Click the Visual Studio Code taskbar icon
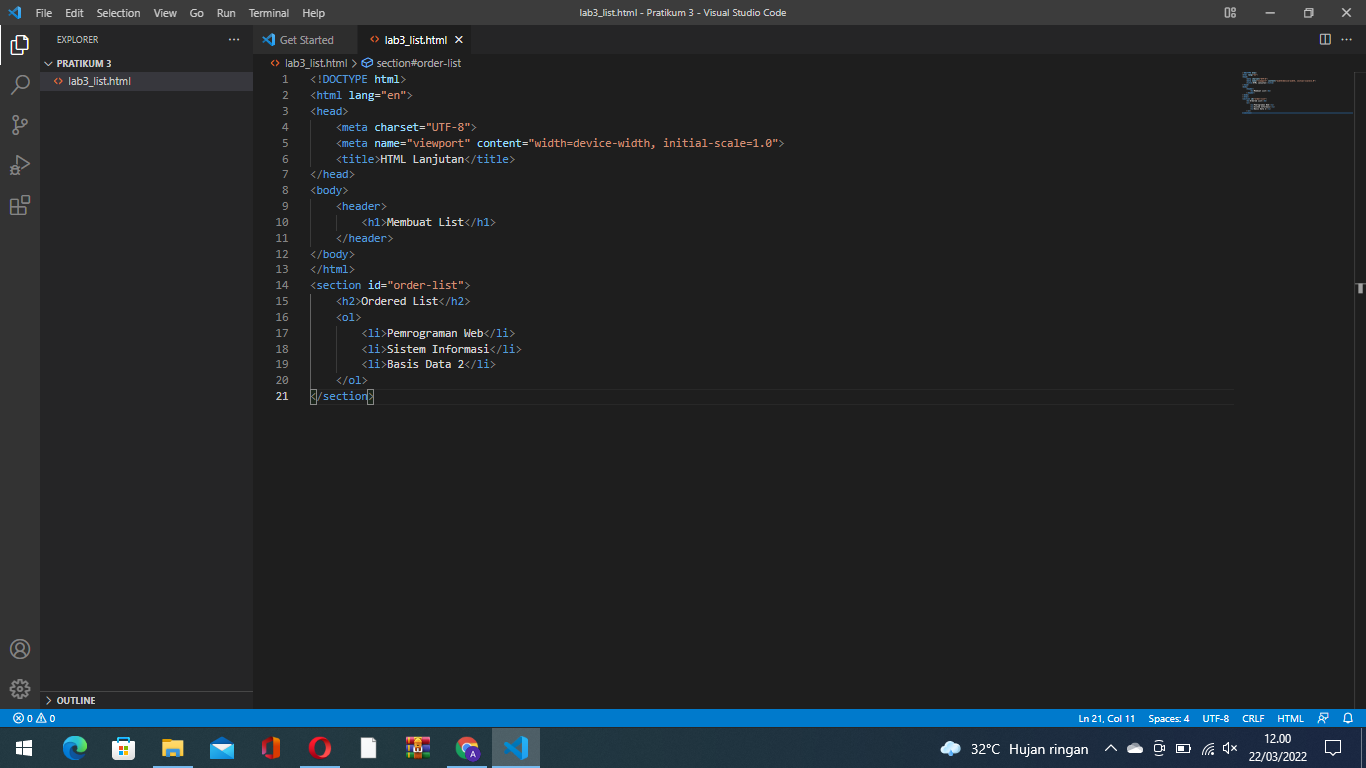Image resolution: width=1366 pixels, height=768 pixels. click(516, 748)
